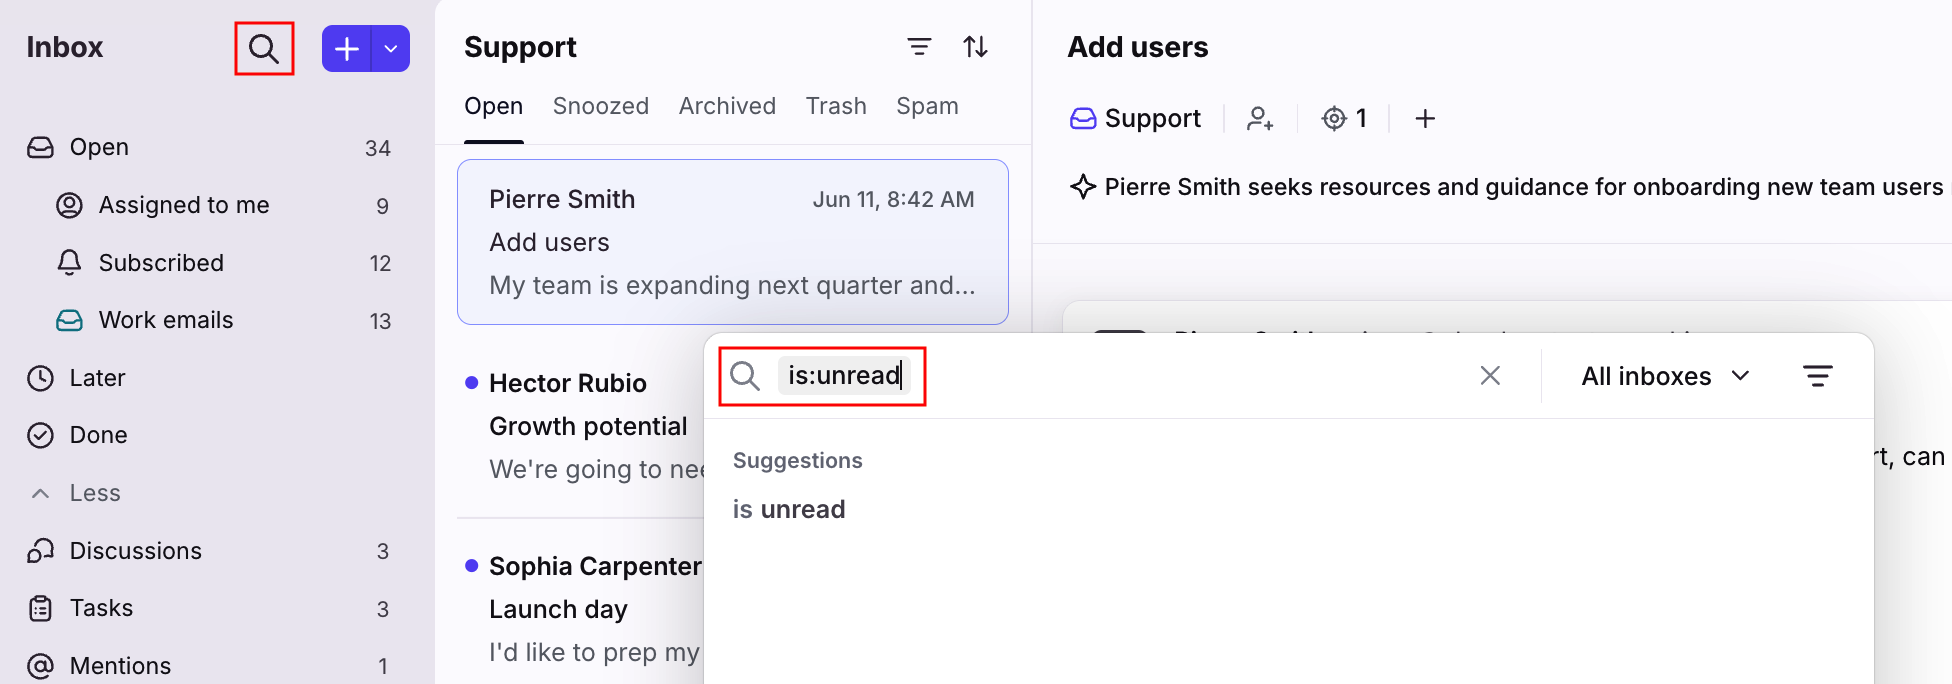Open the filter icon in Support header
1952x684 pixels.
pyautogui.click(x=919, y=47)
